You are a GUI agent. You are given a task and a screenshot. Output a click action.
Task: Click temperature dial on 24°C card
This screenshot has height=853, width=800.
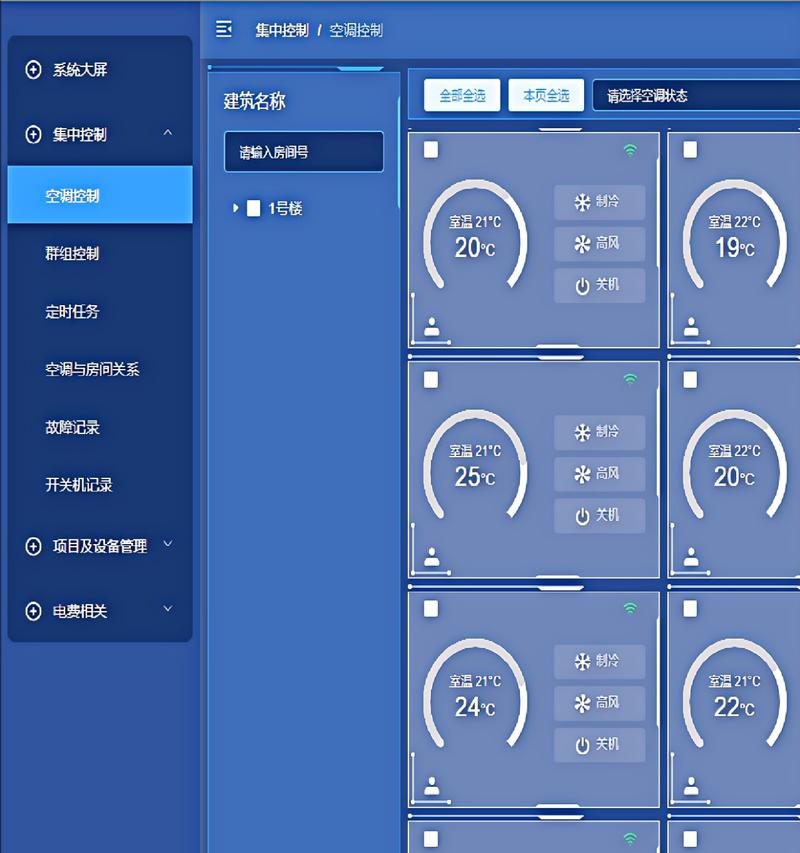tap(475, 694)
